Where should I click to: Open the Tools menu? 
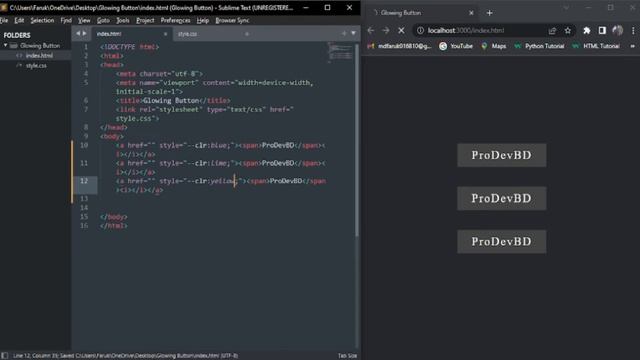[x=122, y=20]
